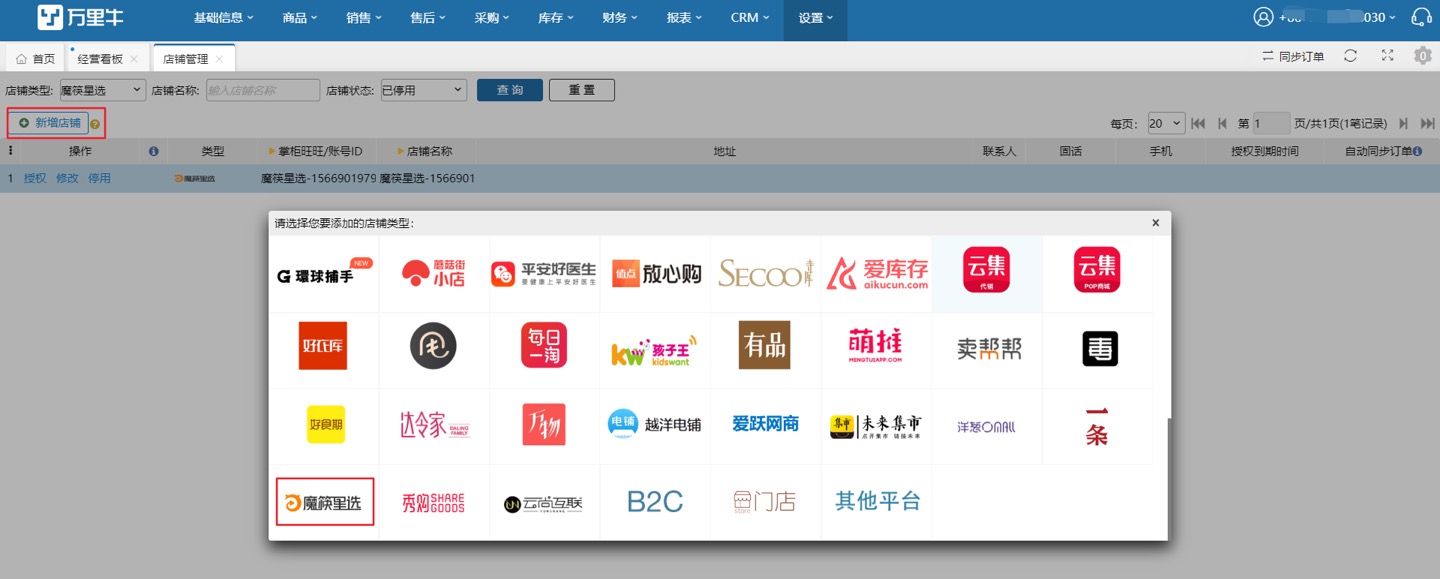Viewport: 1440px width, 579px height.
Task: Expand the 售后 menu
Action: (x=428, y=18)
